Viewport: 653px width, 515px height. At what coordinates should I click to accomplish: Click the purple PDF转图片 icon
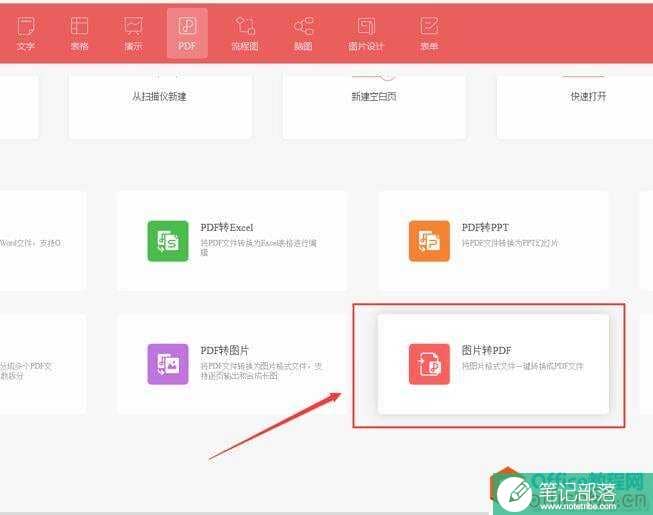click(x=168, y=364)
